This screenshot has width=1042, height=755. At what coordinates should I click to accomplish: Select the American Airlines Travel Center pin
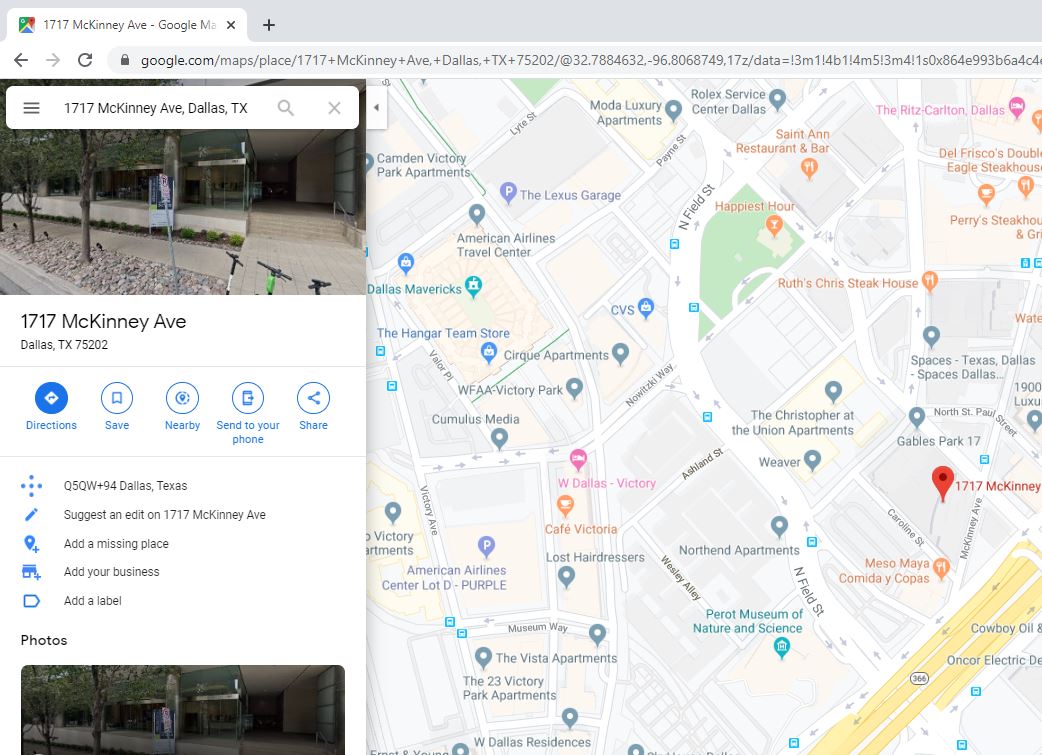click(x=476, y=215)
